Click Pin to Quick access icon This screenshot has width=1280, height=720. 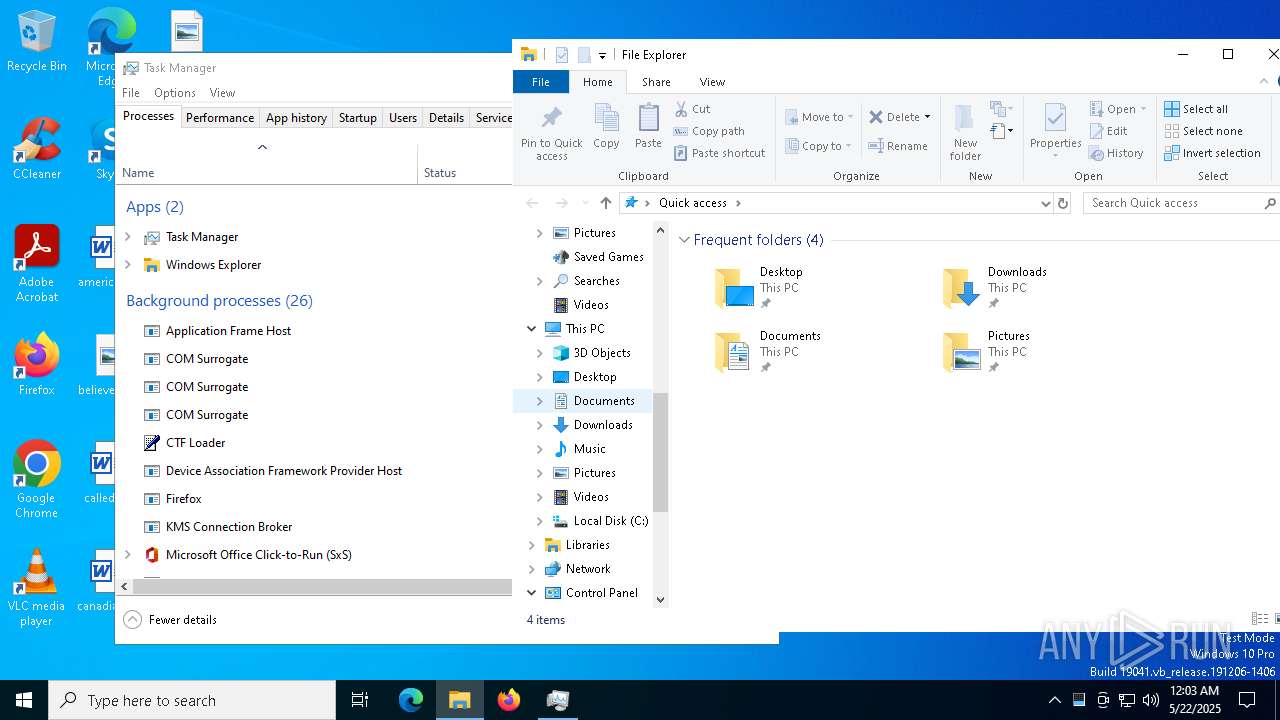pyautogui.click(x=551, y=132)
